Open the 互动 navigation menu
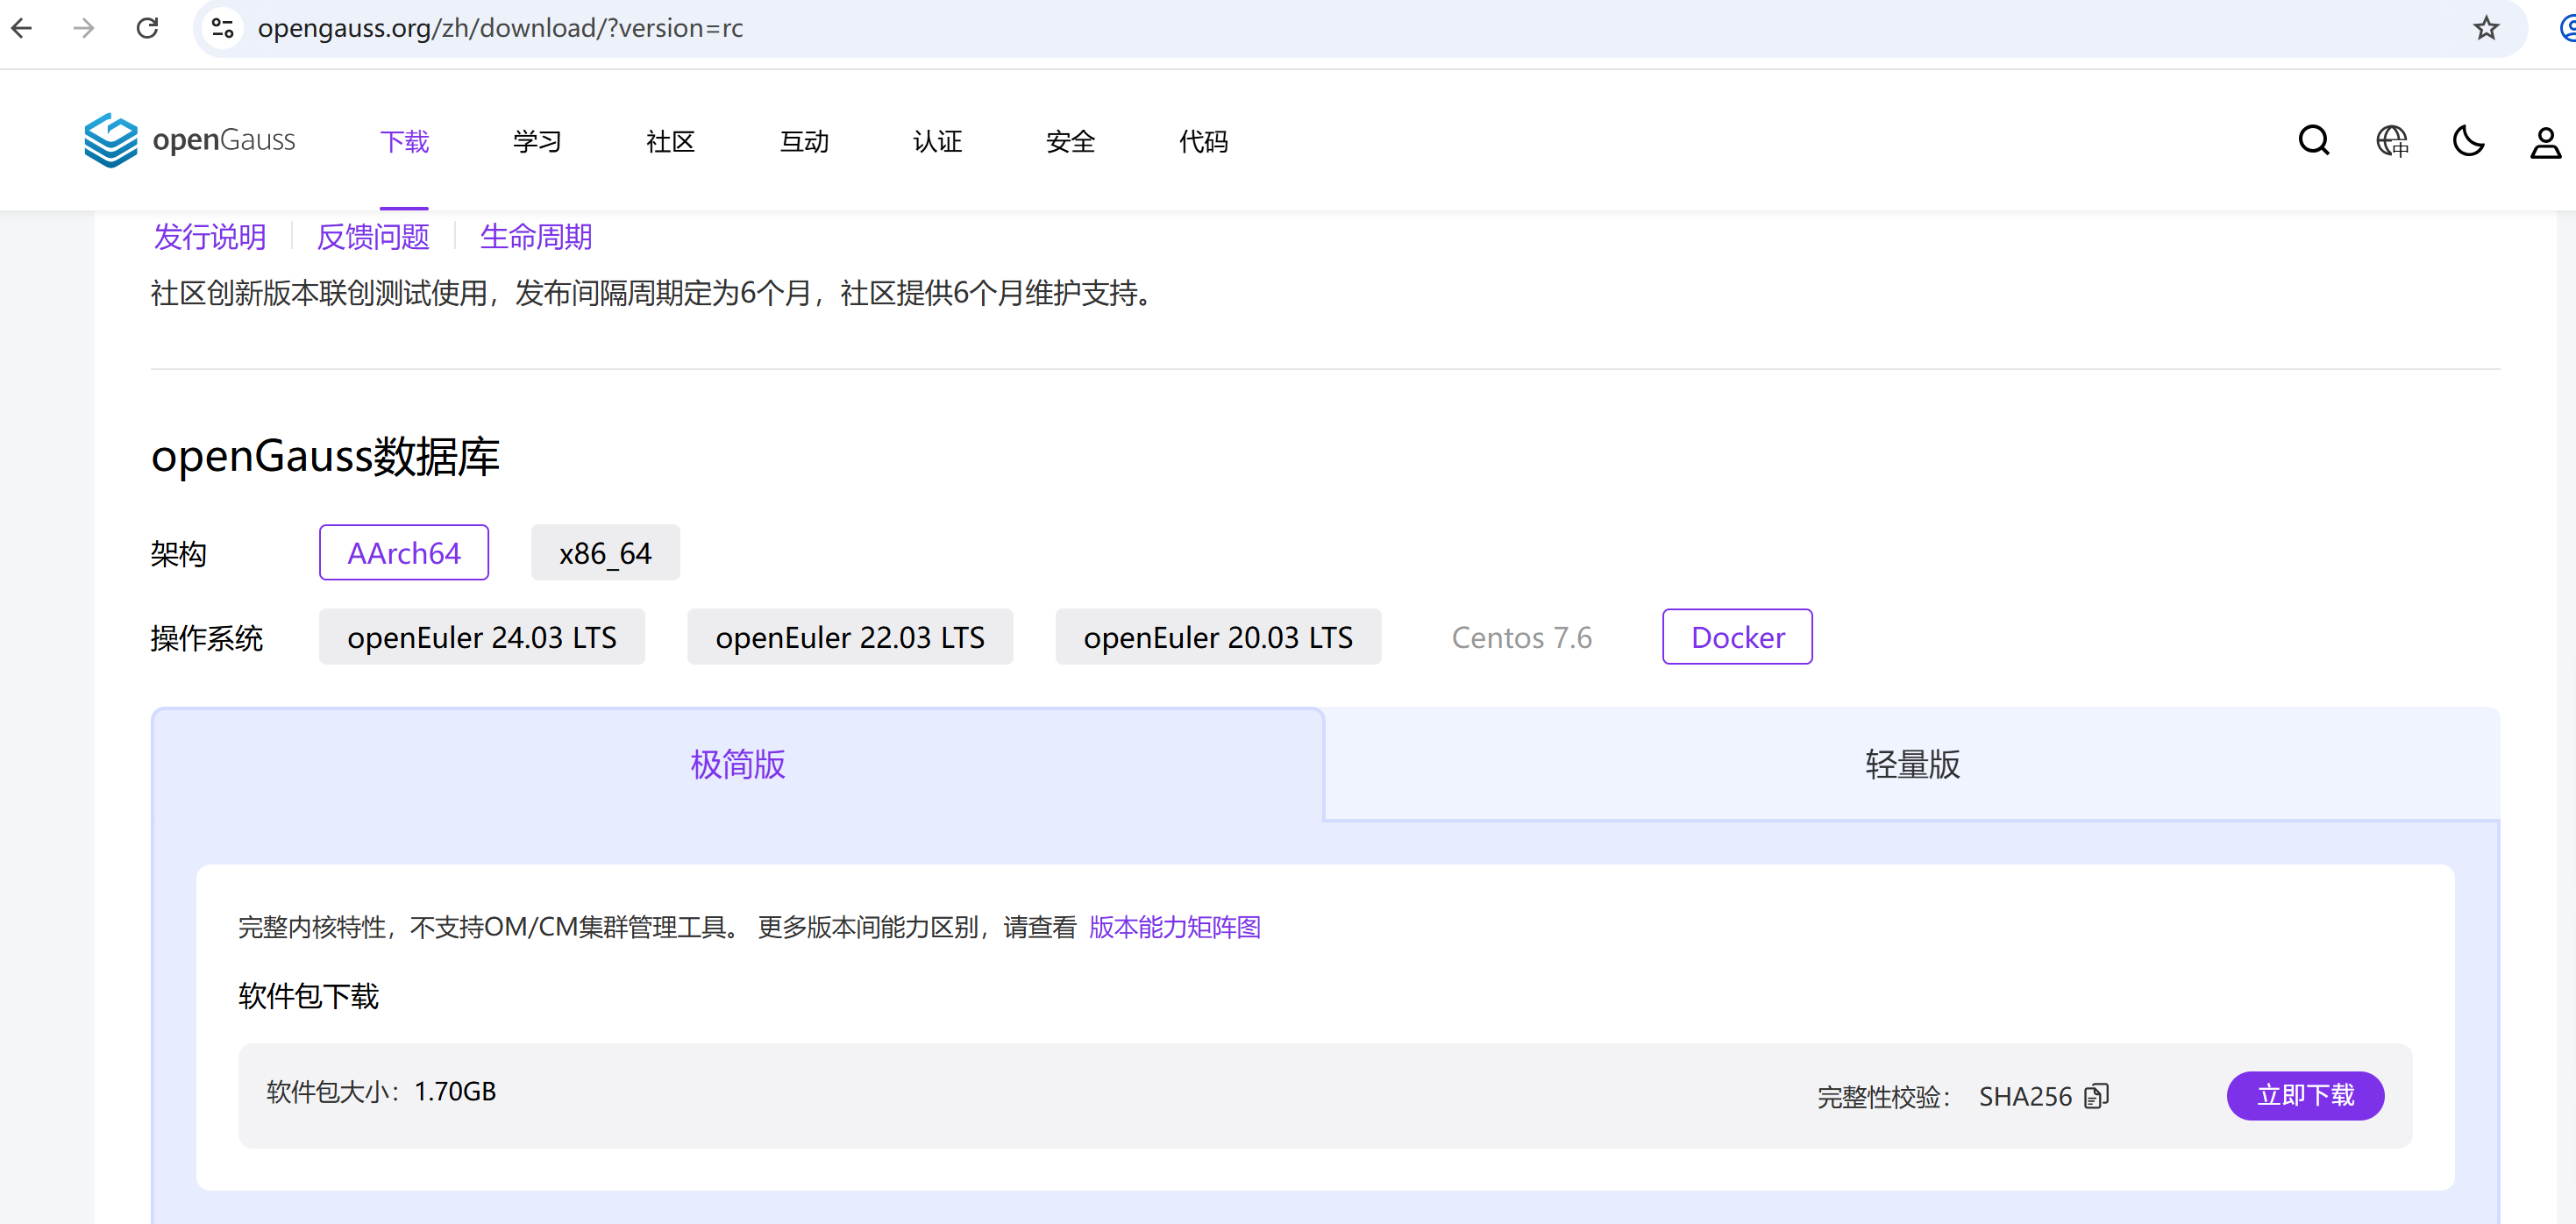The height and width of the screenshot is (1224, 2576). (804, 141)
